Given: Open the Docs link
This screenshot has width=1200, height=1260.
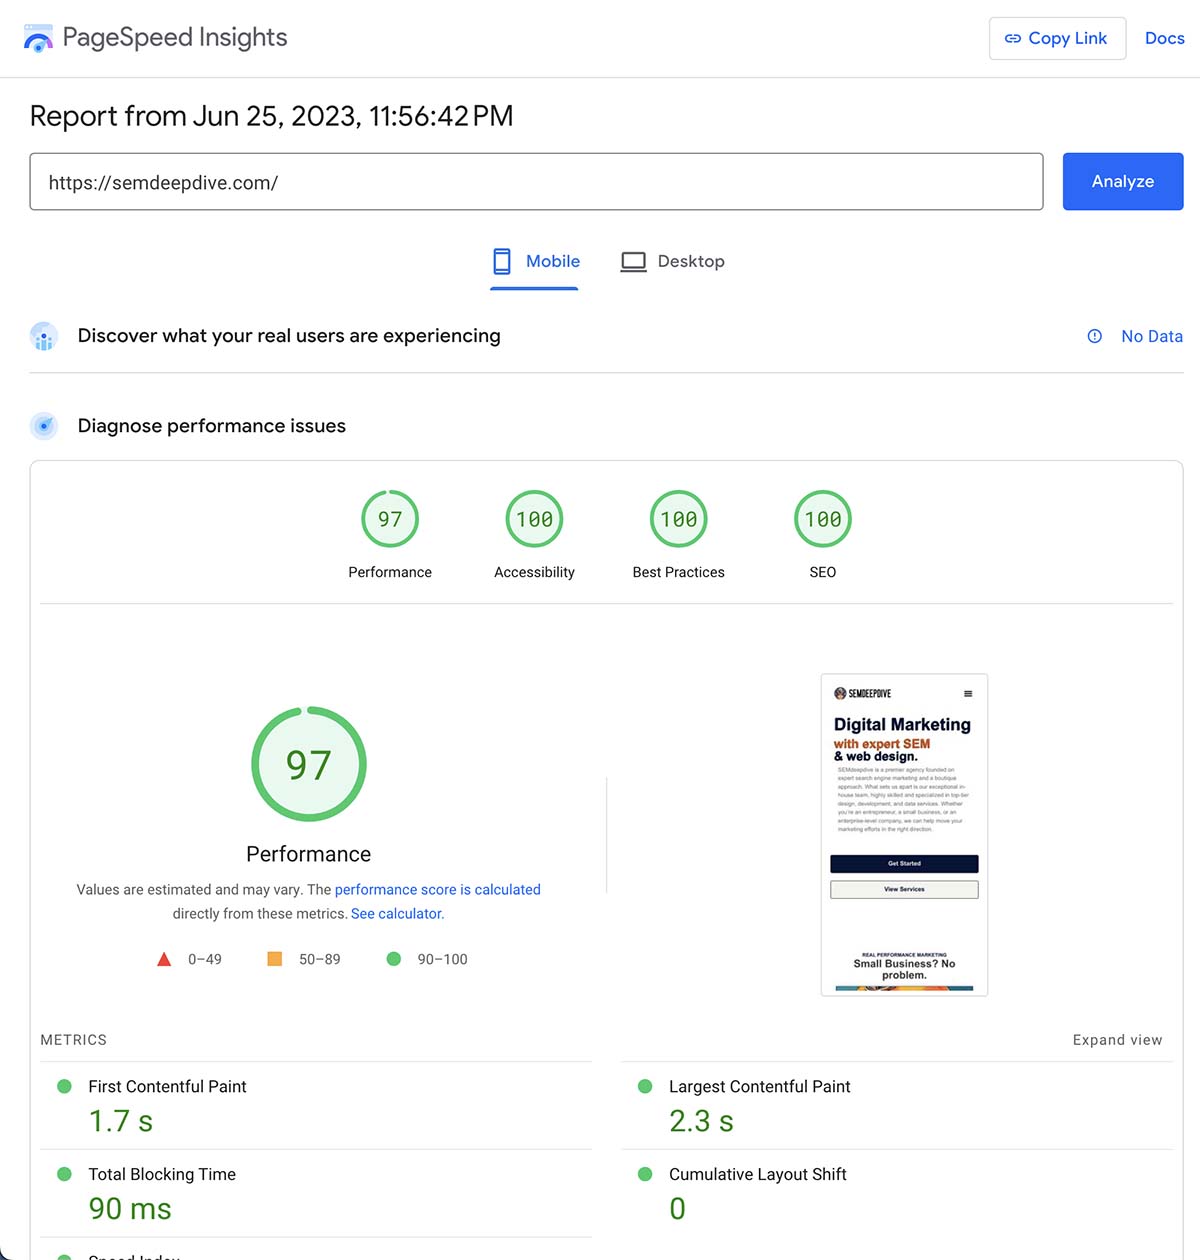Looking at the screenshot, I should [x=1164, y=38].
